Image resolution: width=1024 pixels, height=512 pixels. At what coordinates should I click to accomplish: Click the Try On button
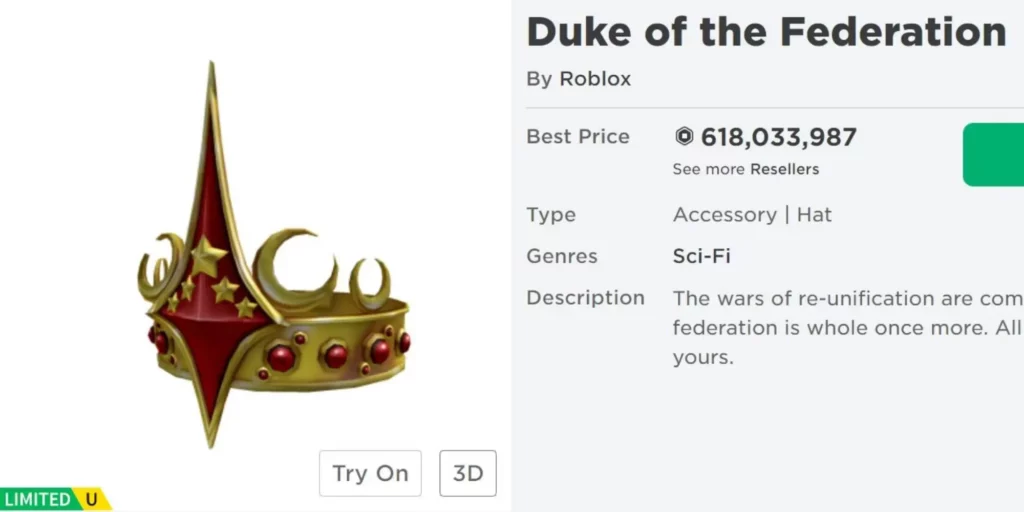(370, 473)
